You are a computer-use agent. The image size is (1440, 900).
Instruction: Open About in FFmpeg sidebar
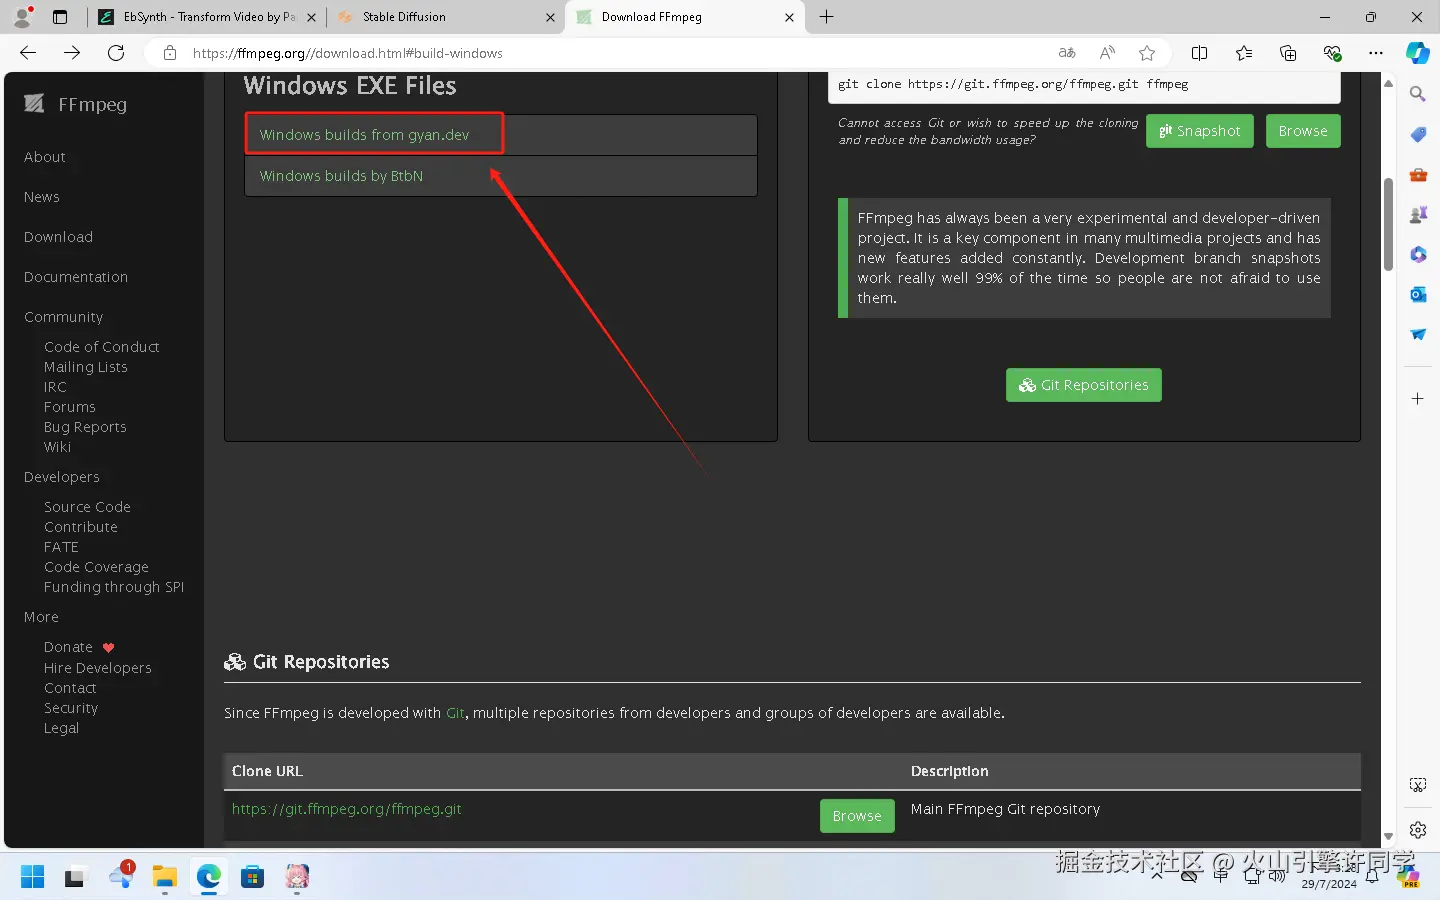pyautogui.click(x=45, y=157)
